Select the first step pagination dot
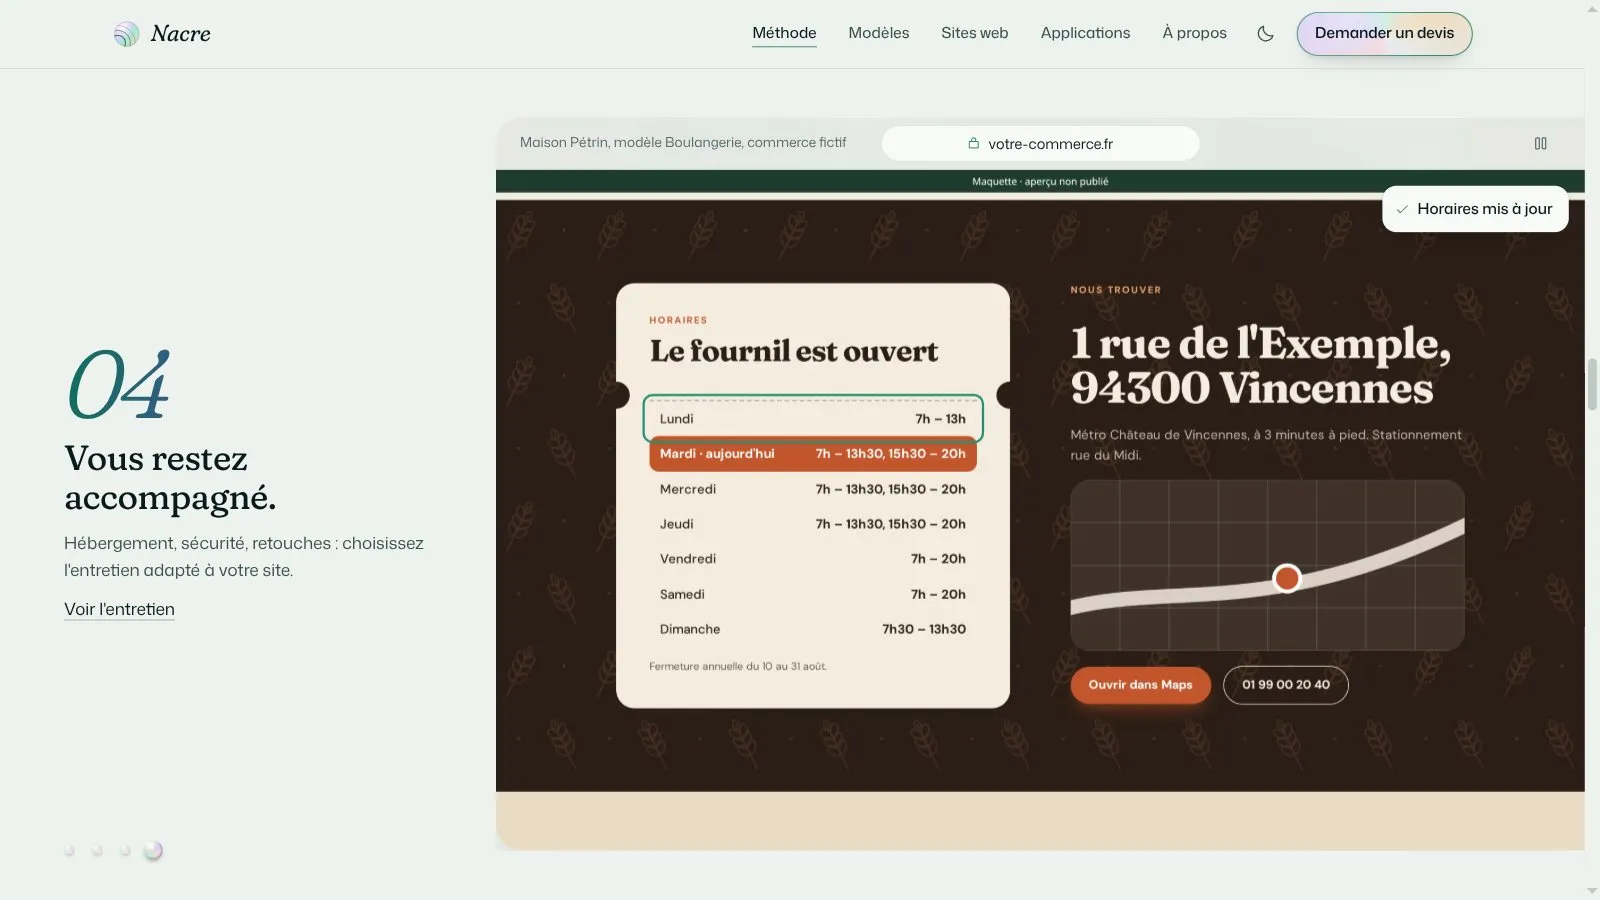The image size is (1600, 900). [x=69, y=851]
